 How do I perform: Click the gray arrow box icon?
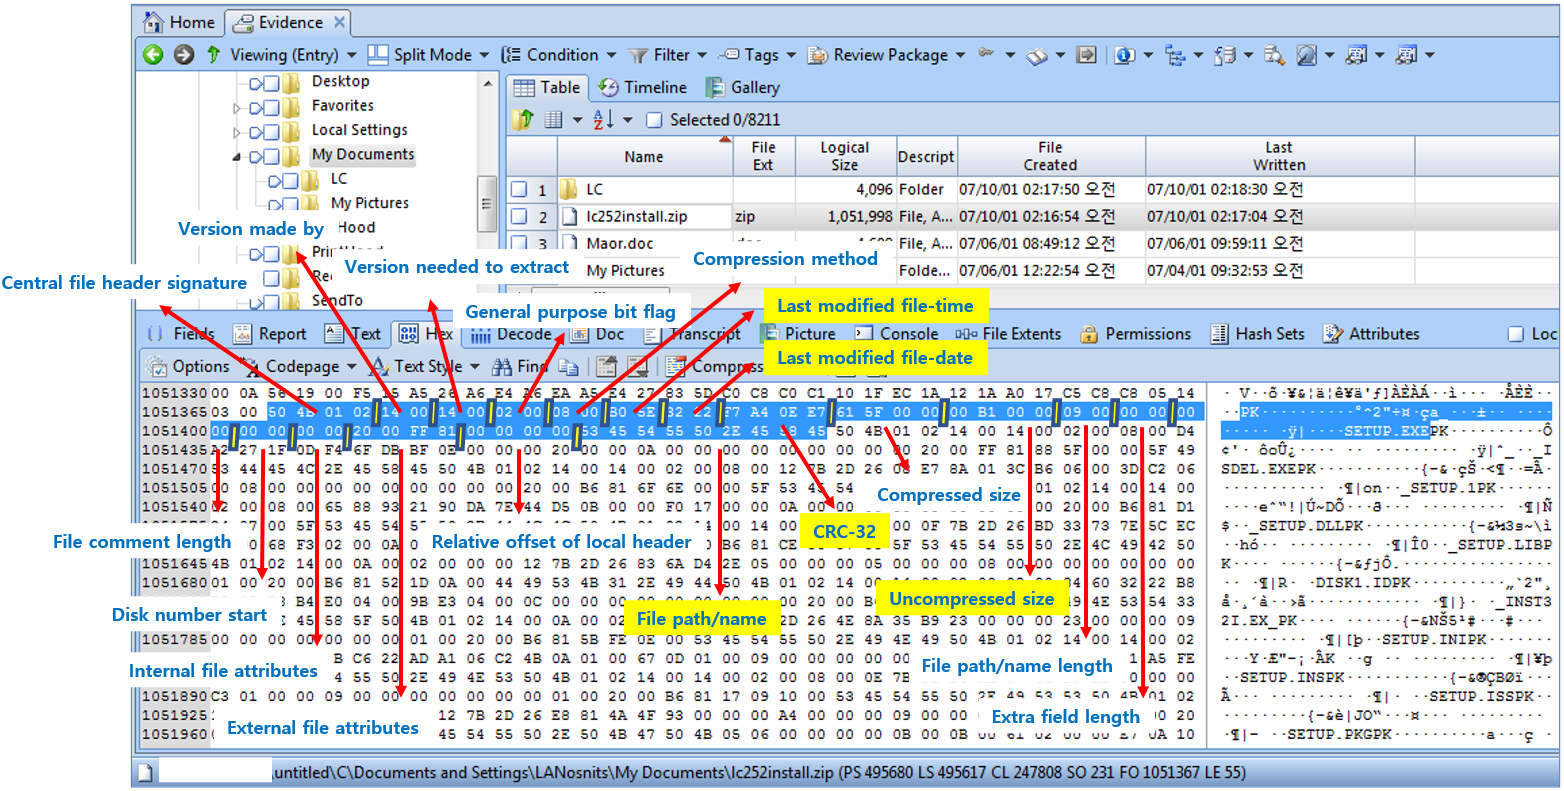(x=1086, y=55)
